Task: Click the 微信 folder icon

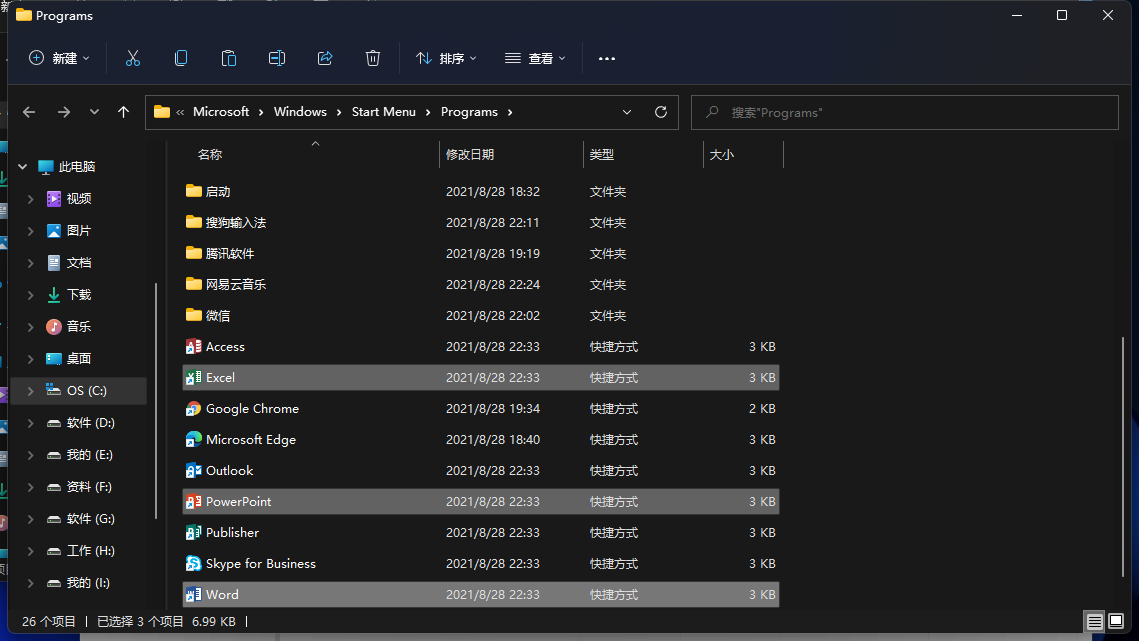Action: click(x=193, y=315)
